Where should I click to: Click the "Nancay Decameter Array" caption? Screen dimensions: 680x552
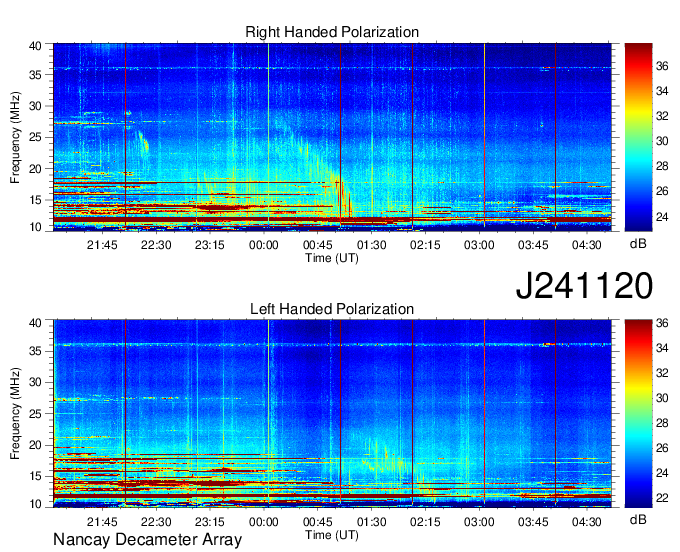pyautogui.click(x=147, y=540)
